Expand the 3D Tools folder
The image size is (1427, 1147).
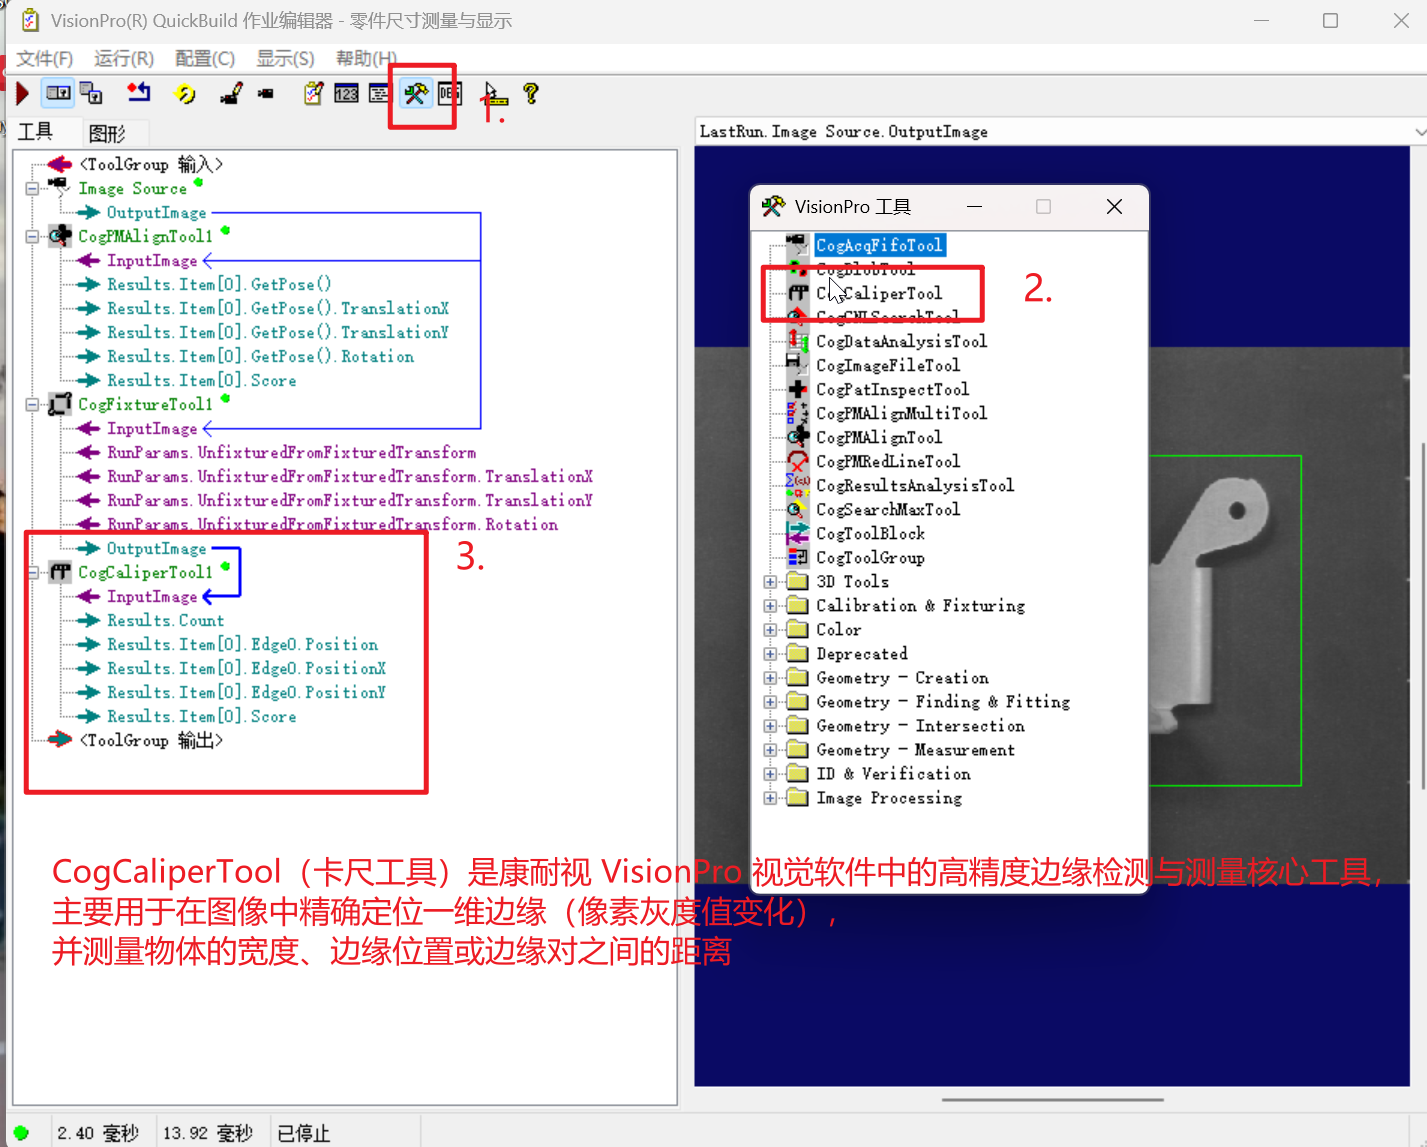770,581
